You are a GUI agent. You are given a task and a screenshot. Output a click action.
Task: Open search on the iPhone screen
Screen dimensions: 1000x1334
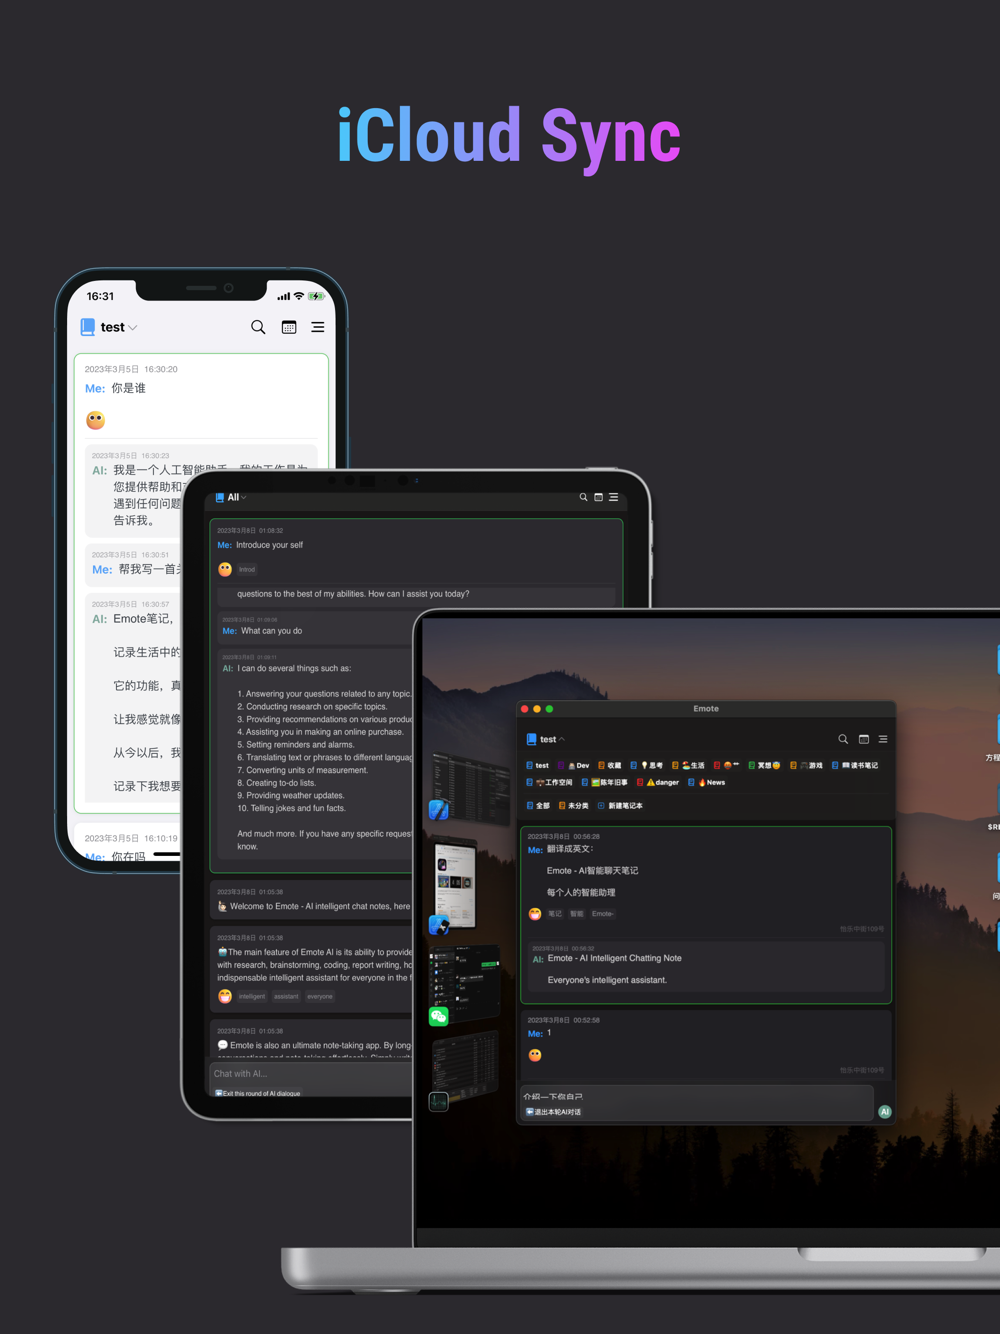(258, 327)
